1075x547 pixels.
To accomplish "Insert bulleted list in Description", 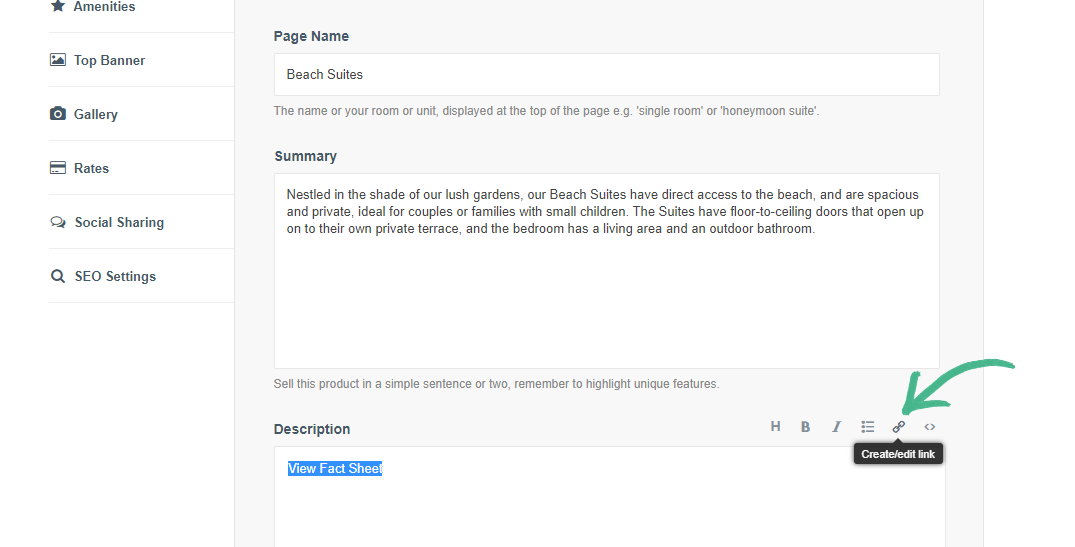I will click(868, 427).
